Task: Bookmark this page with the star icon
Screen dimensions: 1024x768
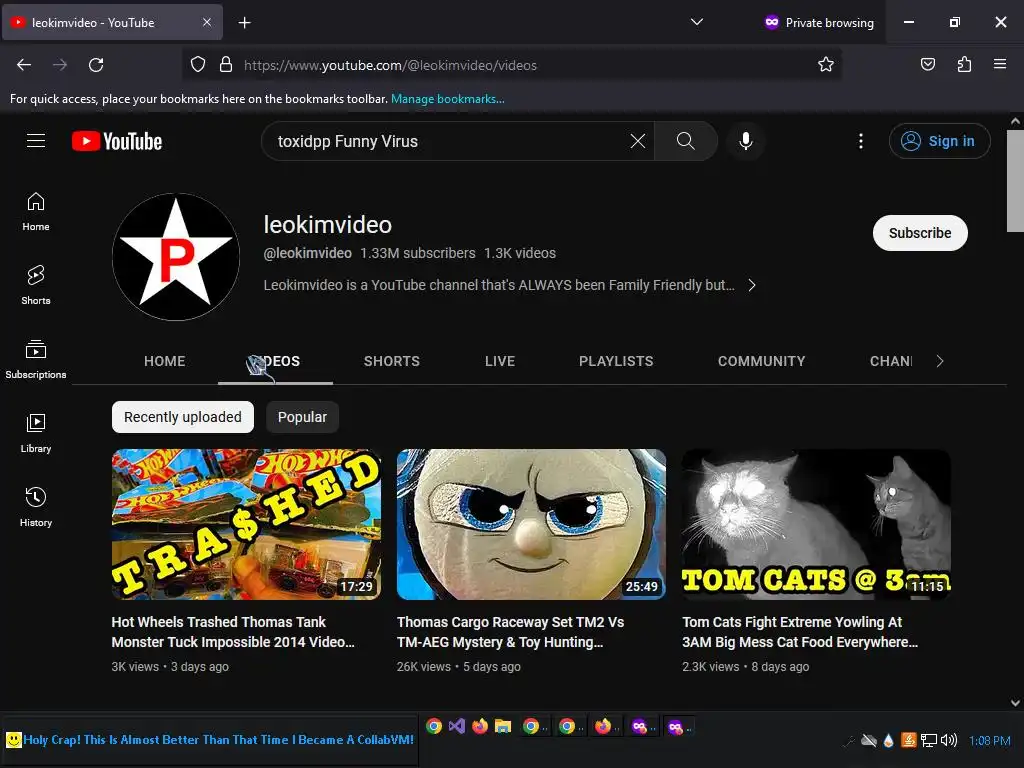Action: click(825, 65)
